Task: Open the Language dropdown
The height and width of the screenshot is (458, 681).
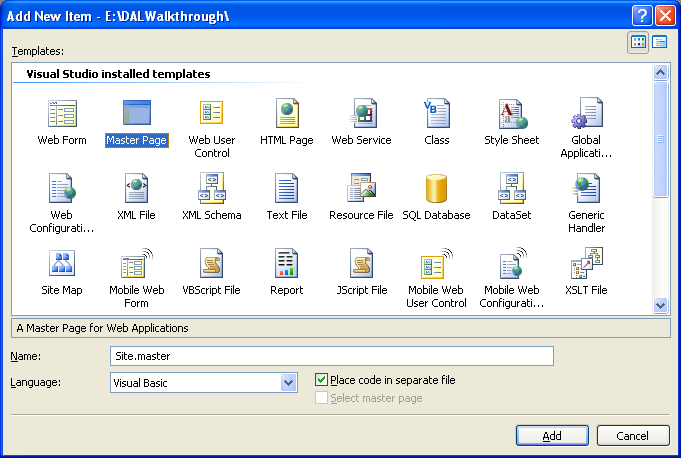Action: coord(288,383)
